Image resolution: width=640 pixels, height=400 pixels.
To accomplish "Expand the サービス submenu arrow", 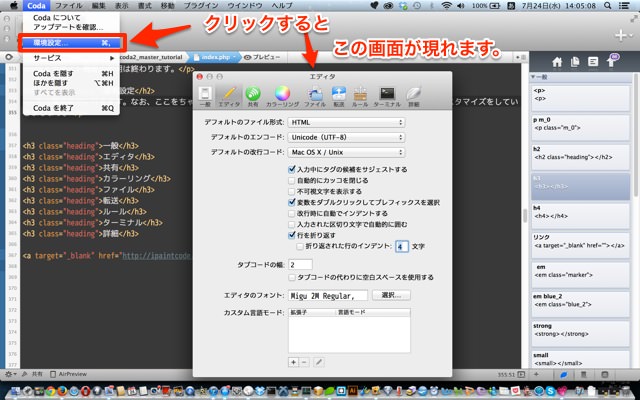I will 112,58.
